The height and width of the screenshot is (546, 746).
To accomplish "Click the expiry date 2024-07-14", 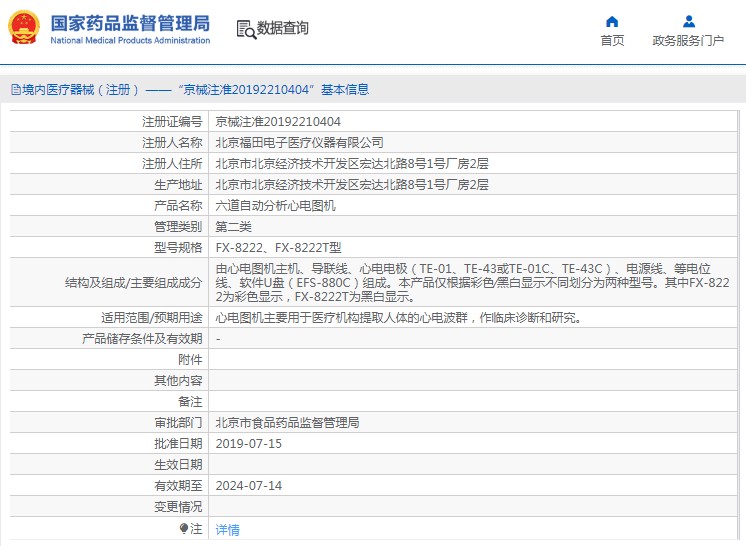I will click(x=249, y=485).
